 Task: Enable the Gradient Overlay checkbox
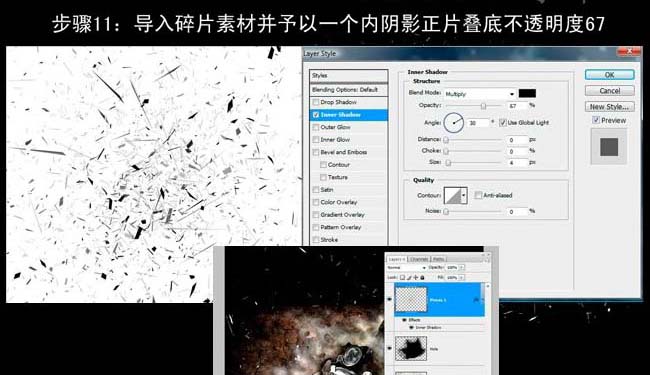[x=316, y=215]
